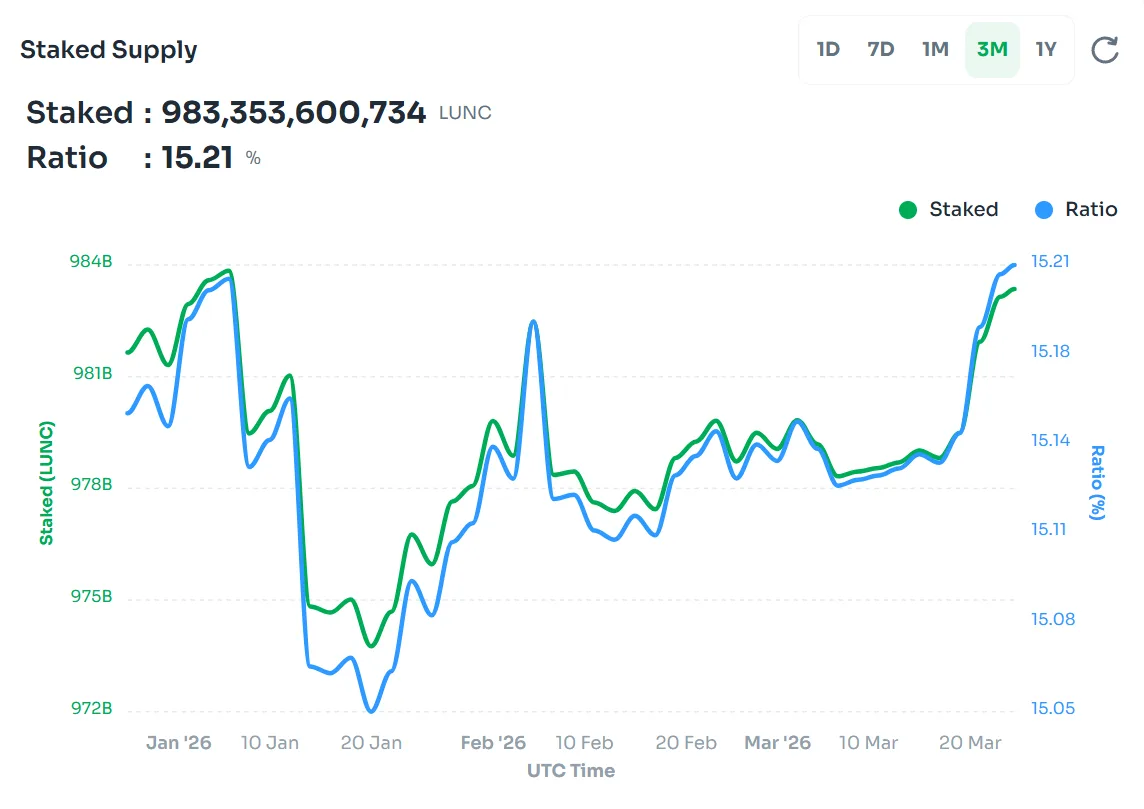Choose the 1M range tab
Viewport: 1144px width, 809px height.
coord(935,49)
